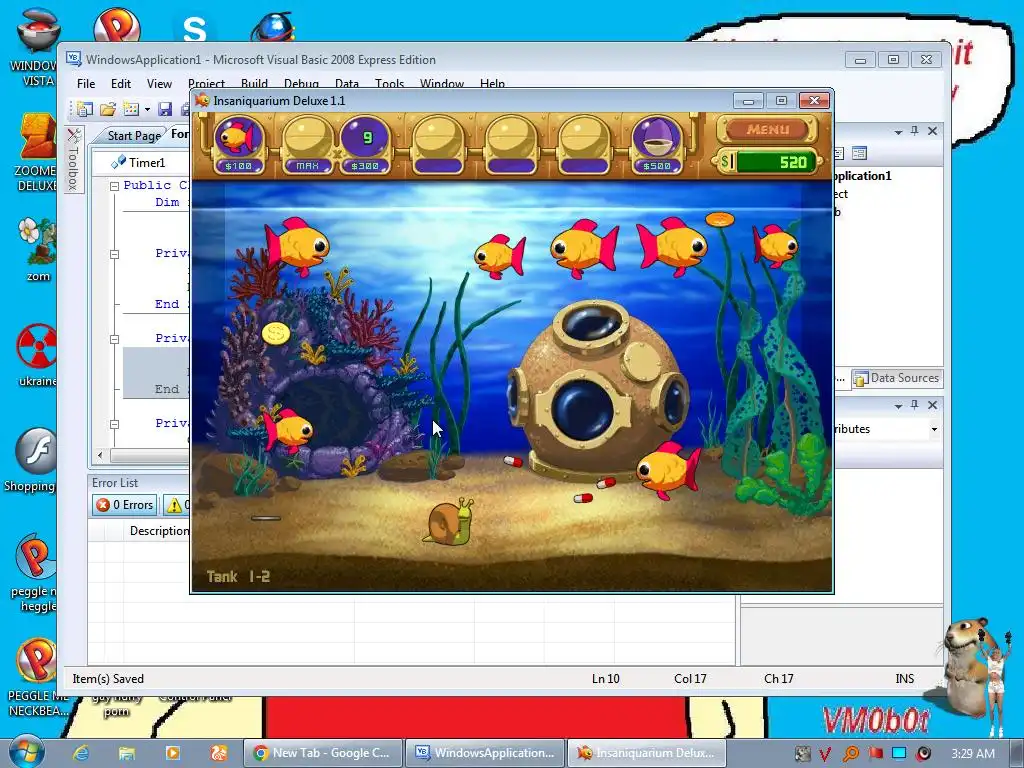Switch to the Data Sources tab

(896, 378)
